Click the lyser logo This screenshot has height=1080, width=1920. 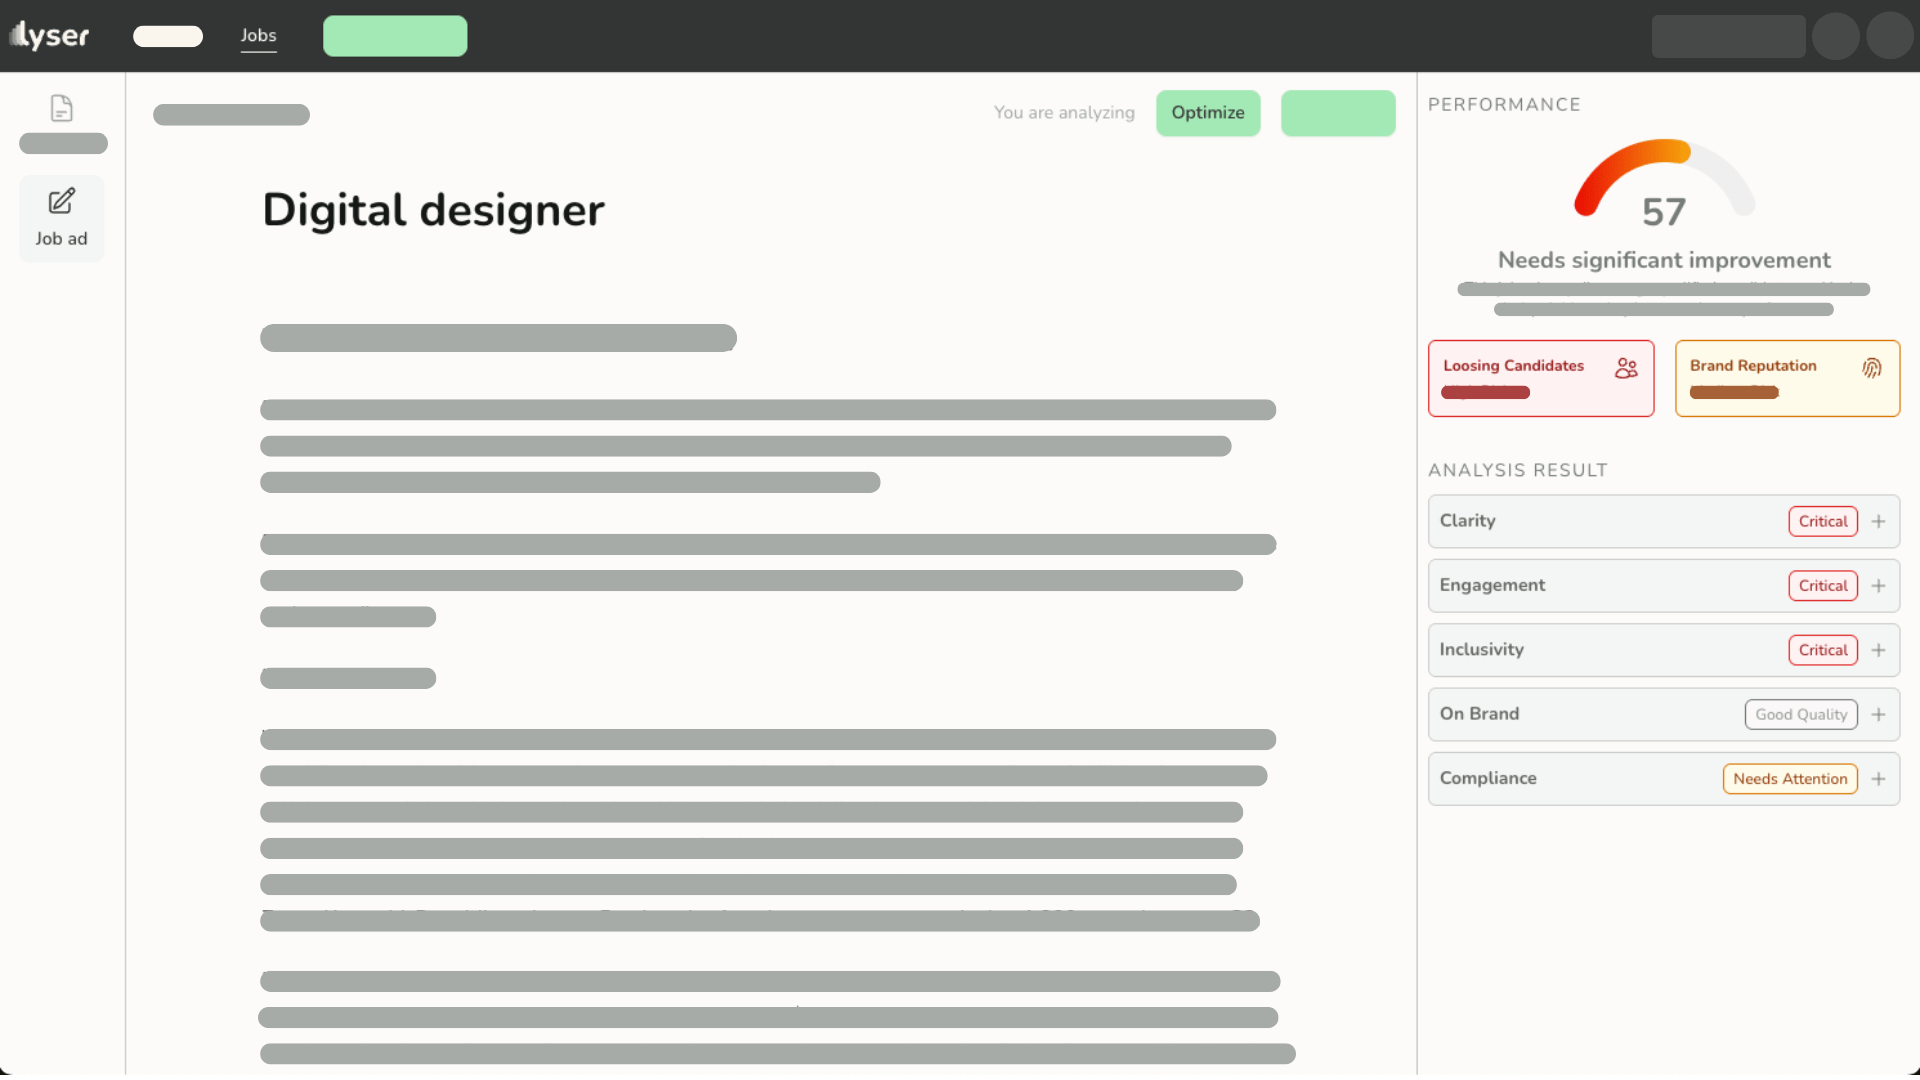50,36
